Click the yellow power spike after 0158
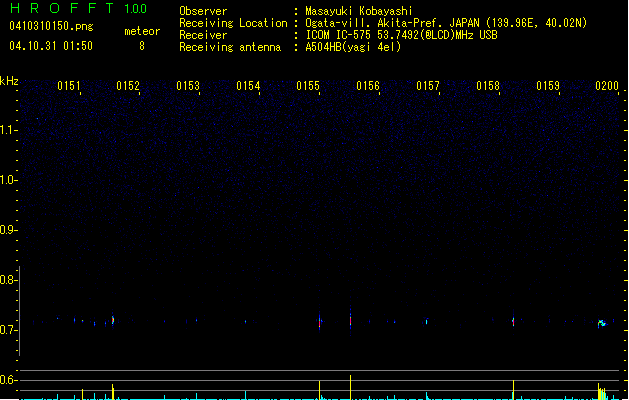The width and height of the screenshot is (629, 400). click(513, 390)
